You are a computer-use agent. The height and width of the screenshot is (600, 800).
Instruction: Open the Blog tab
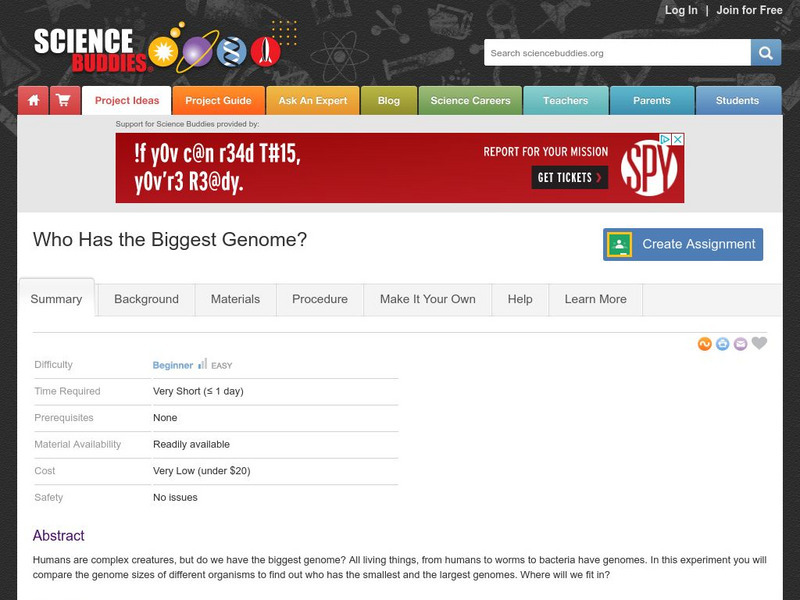tap(389, 101)
